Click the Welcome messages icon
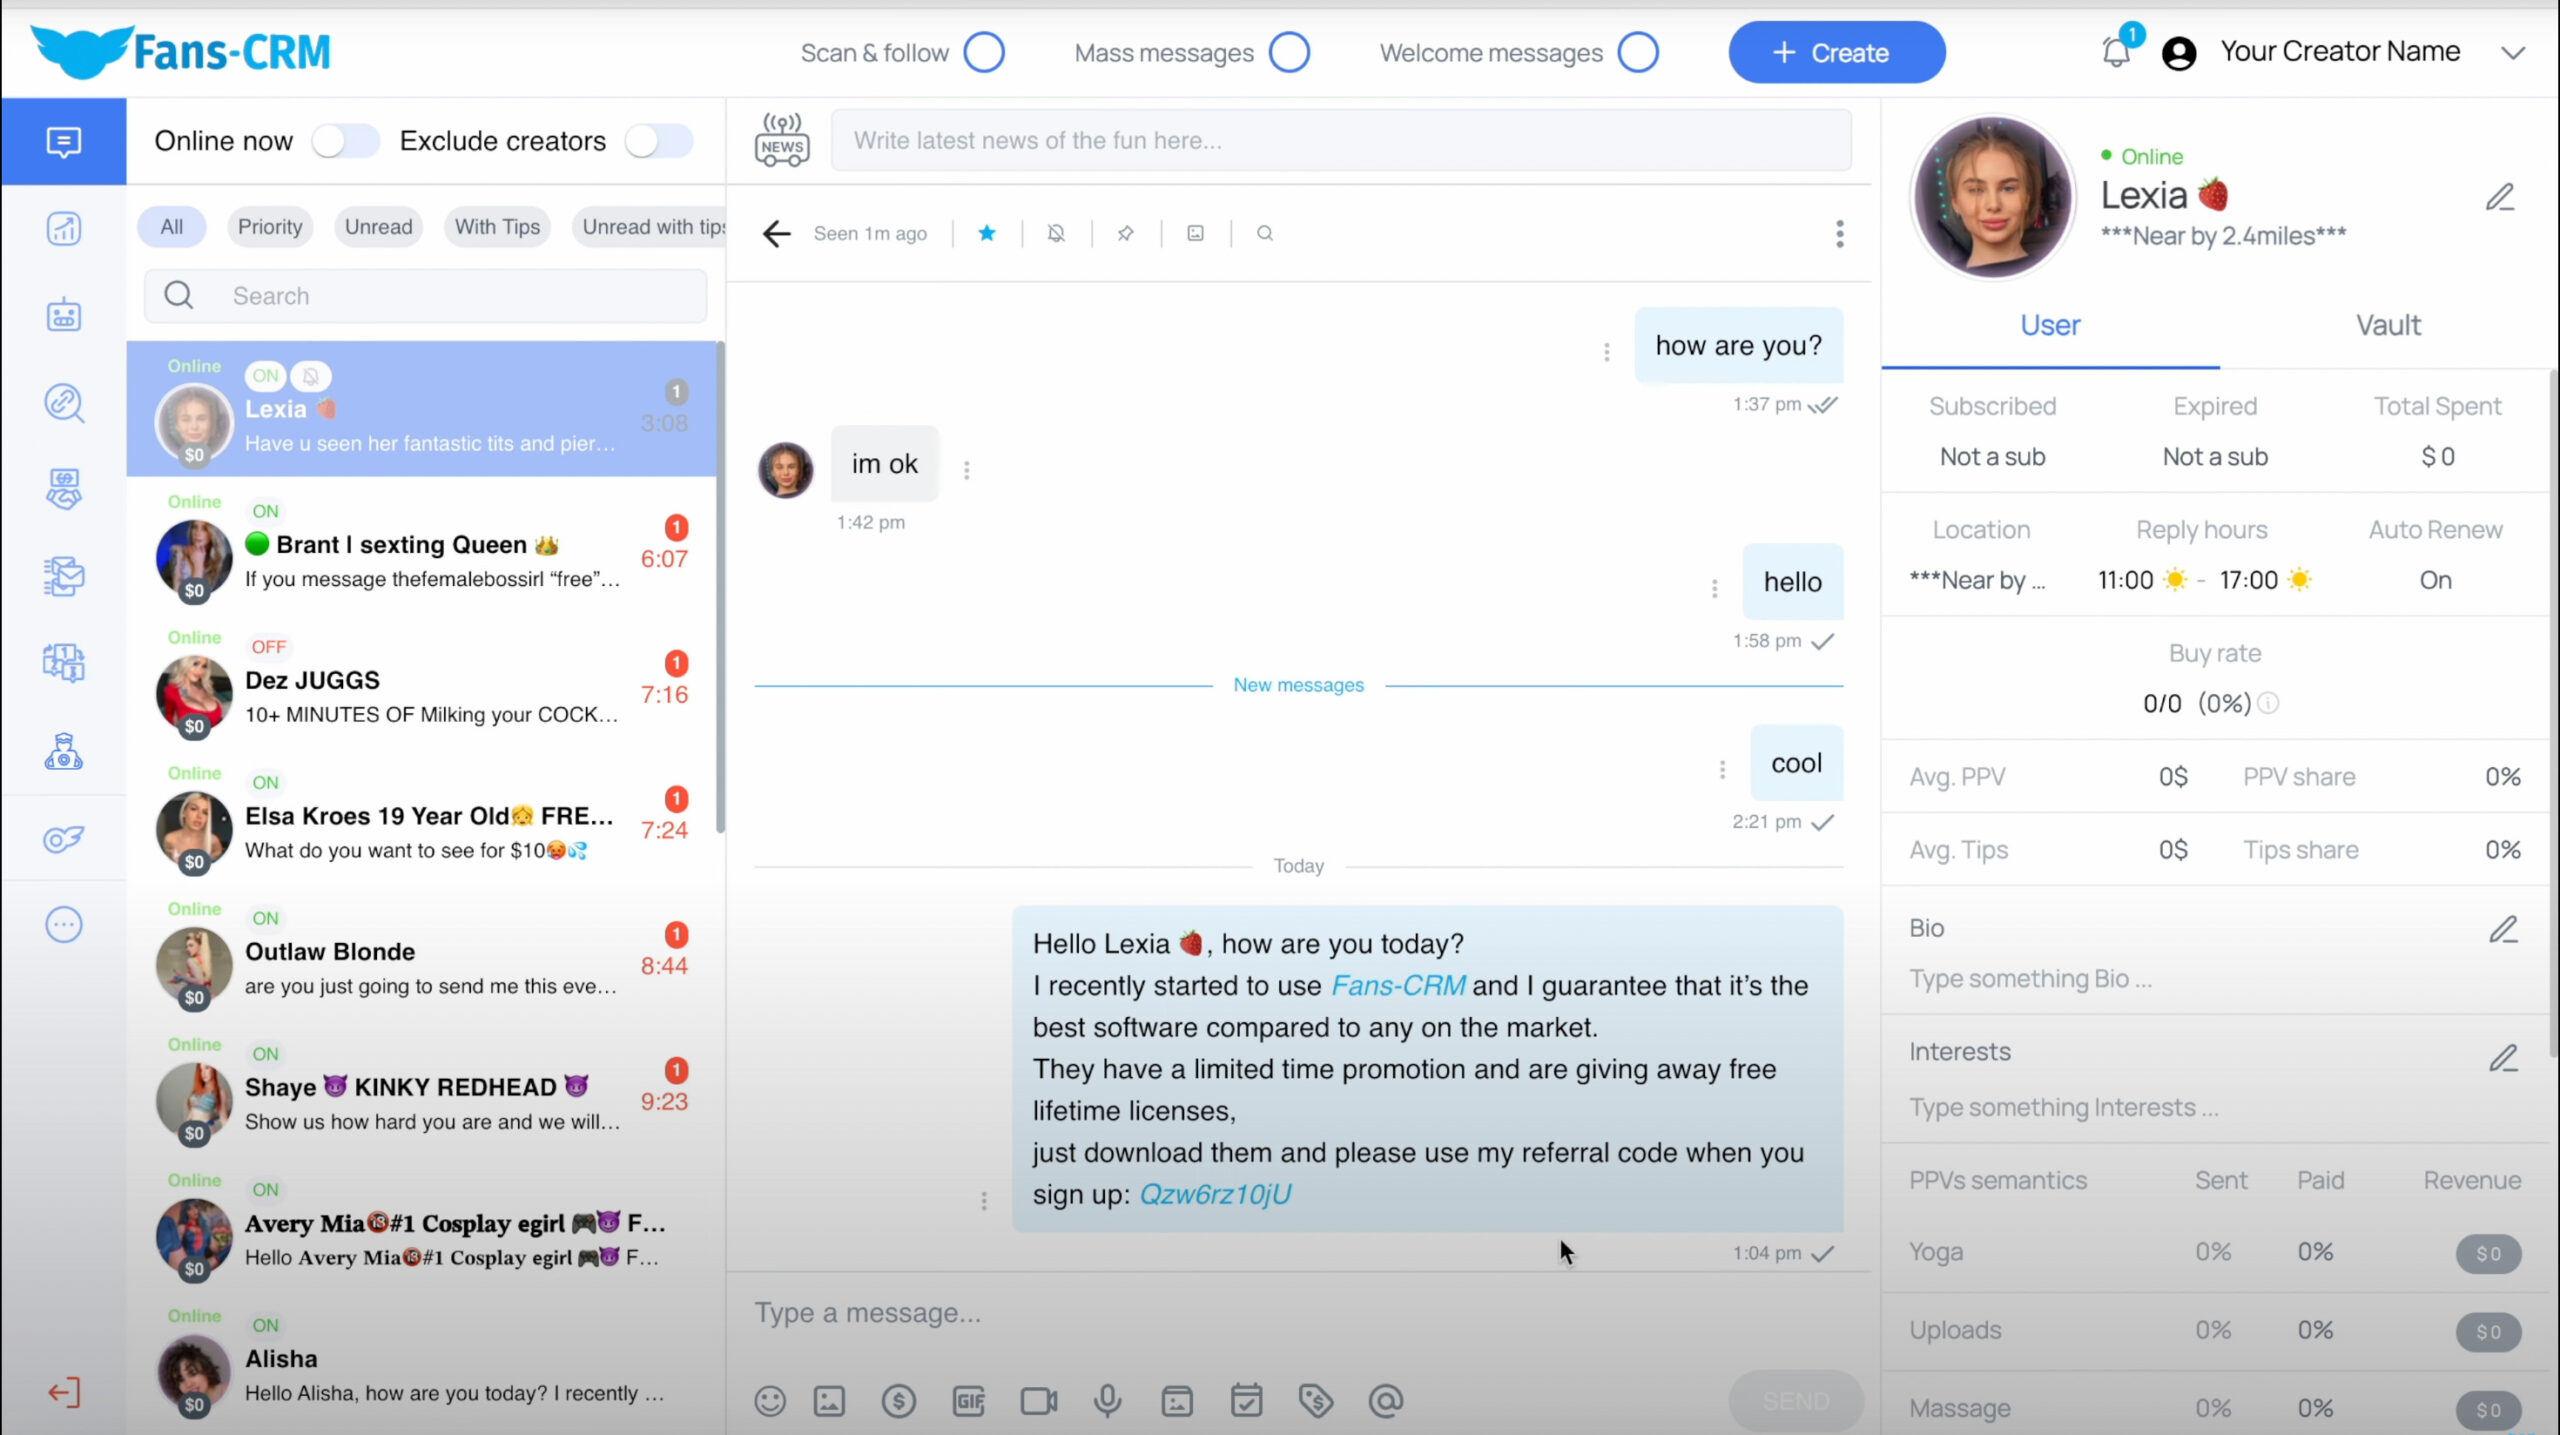 [x=1635, y=53]
